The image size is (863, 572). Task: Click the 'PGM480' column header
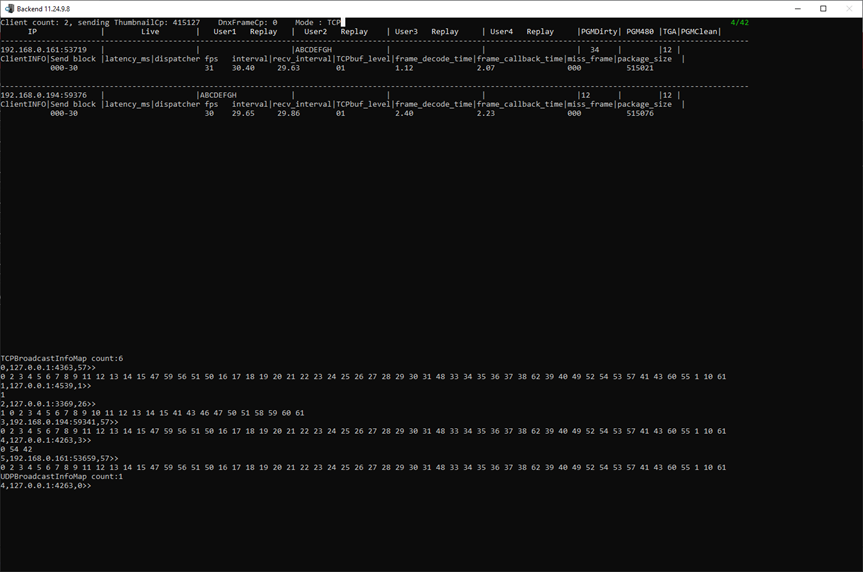point(640,31)
